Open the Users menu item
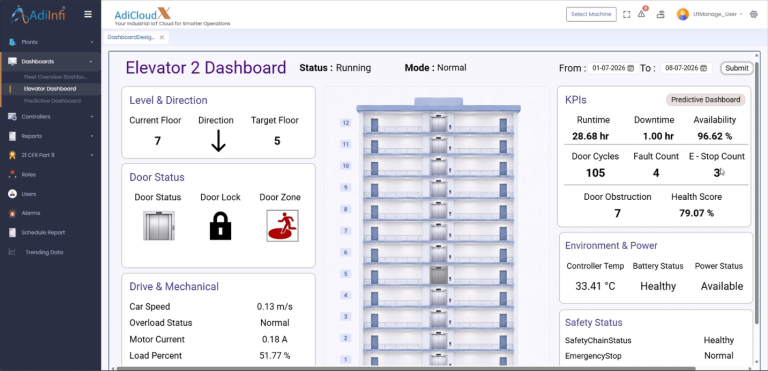This screenshot has height=371, width=768. pyautogui.click(x=29, y=194)
